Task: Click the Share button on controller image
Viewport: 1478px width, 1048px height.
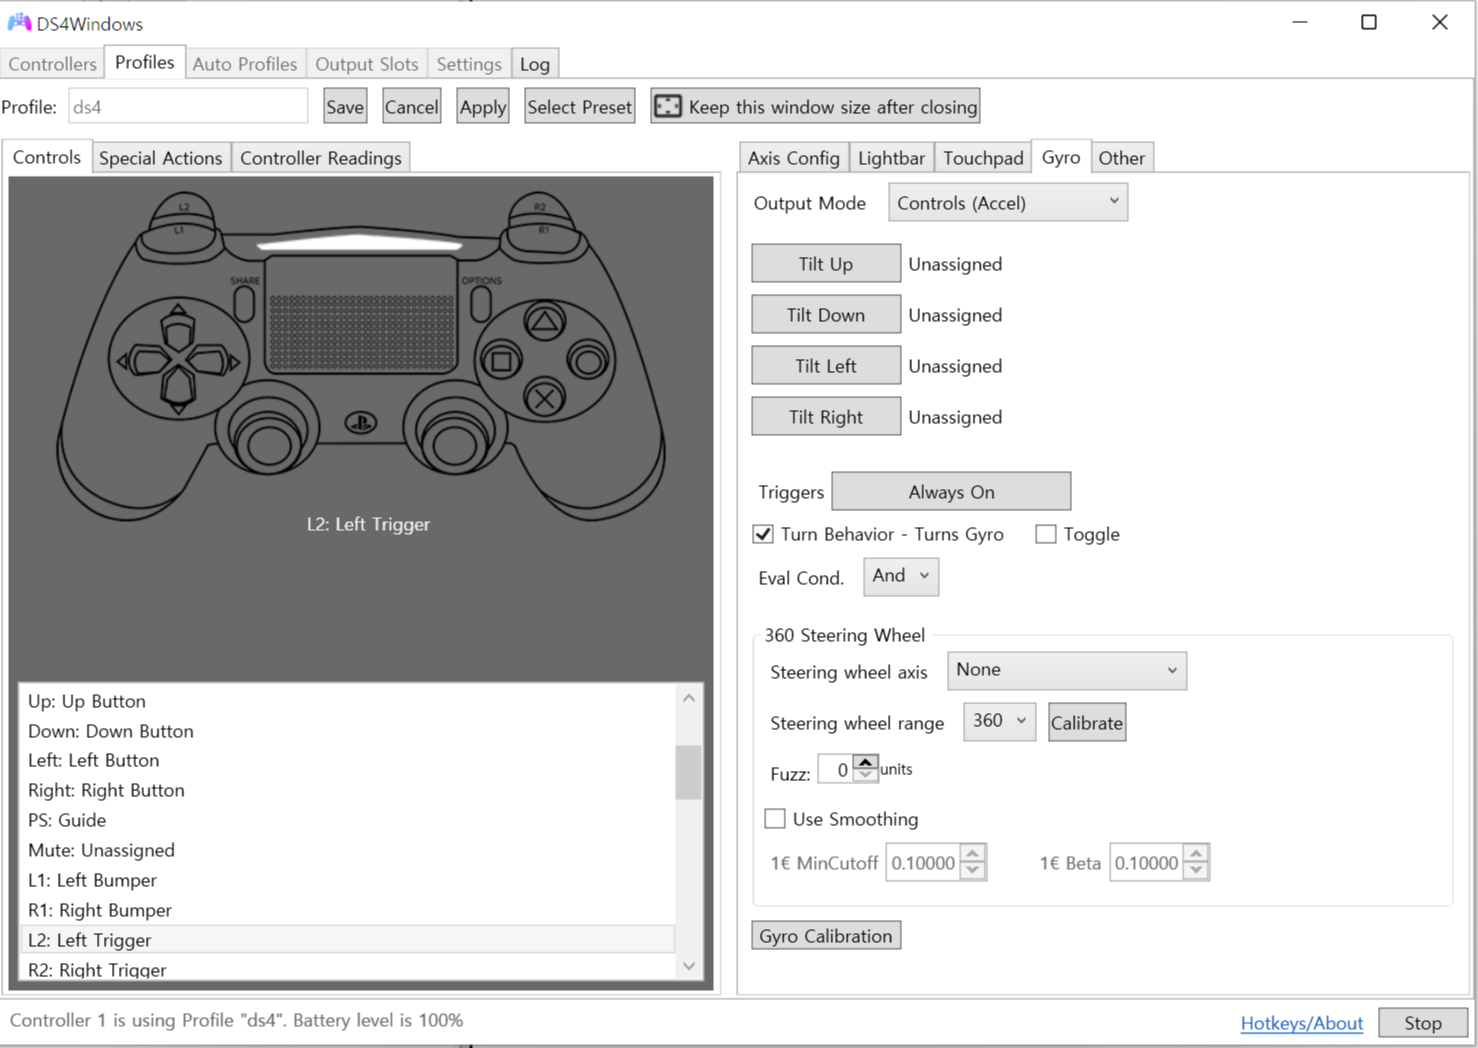Action: [244, 304]
